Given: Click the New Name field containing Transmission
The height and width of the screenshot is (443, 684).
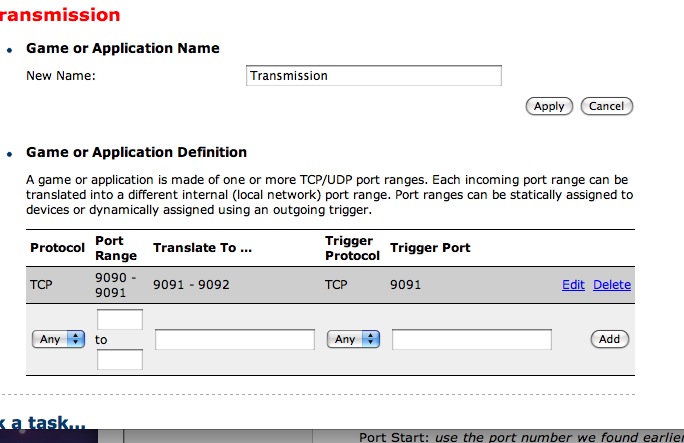Looking at the screenshot, I should point(374,75).
